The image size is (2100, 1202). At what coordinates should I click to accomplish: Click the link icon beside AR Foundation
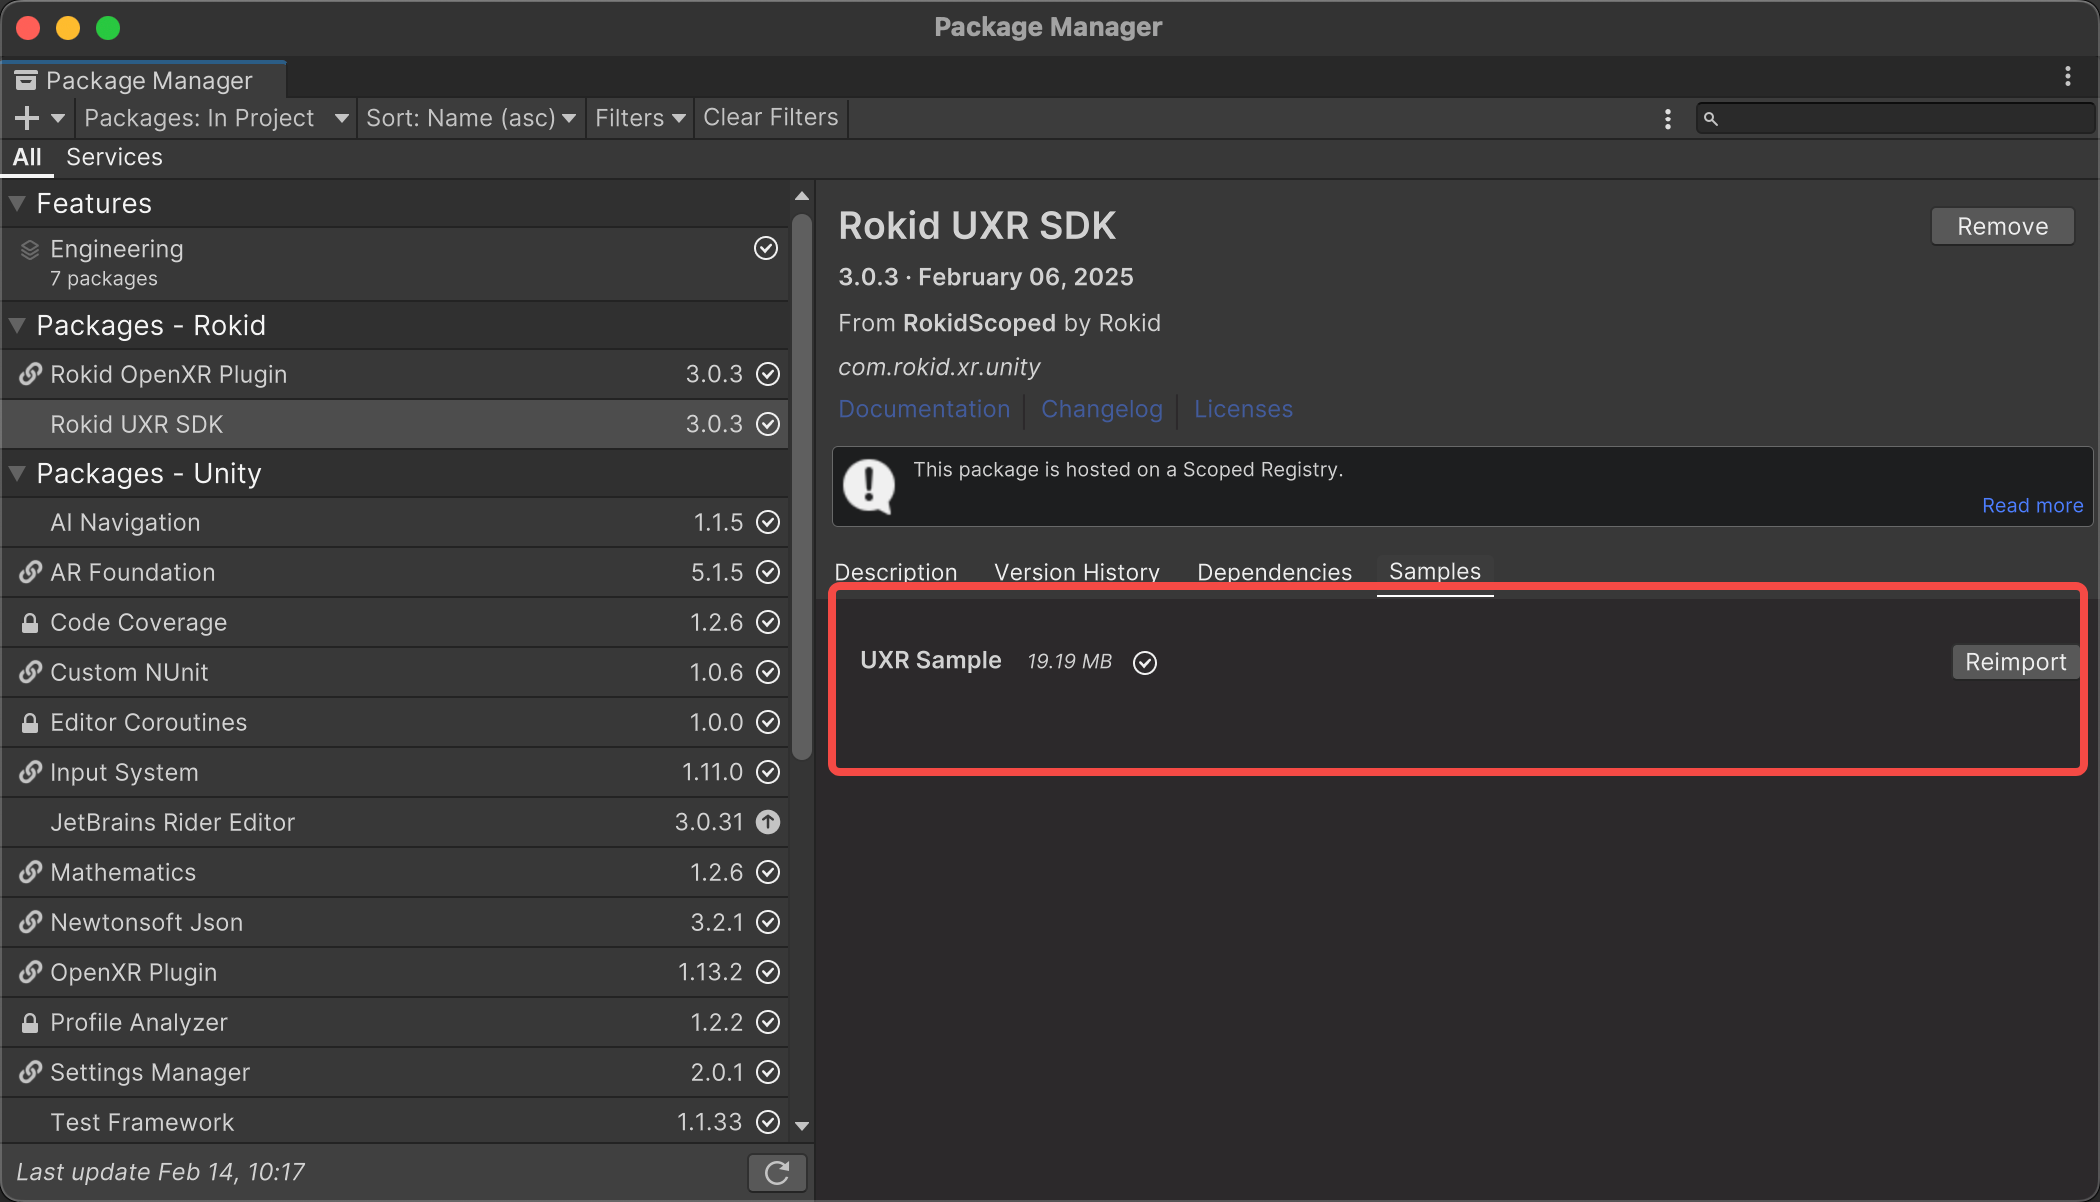click(30, 572)
